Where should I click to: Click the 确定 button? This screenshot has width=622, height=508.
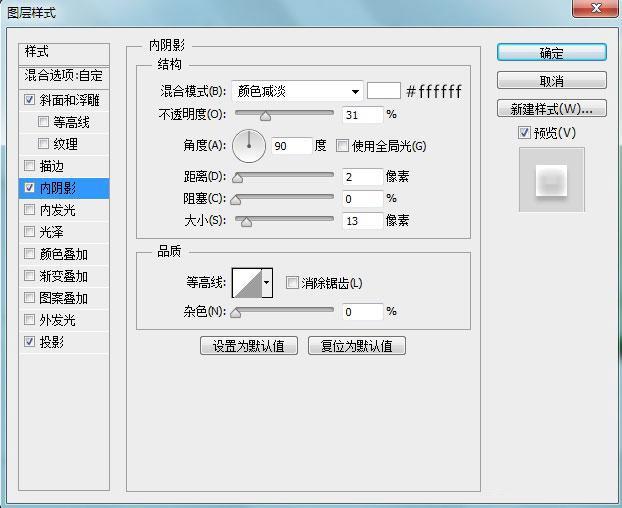click(551, 53)
